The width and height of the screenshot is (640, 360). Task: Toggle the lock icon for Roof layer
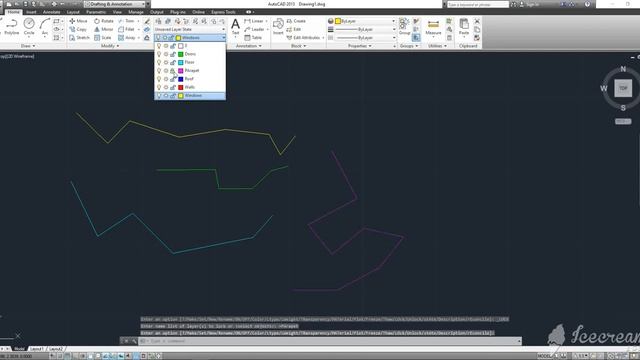[x=173, y=79]
